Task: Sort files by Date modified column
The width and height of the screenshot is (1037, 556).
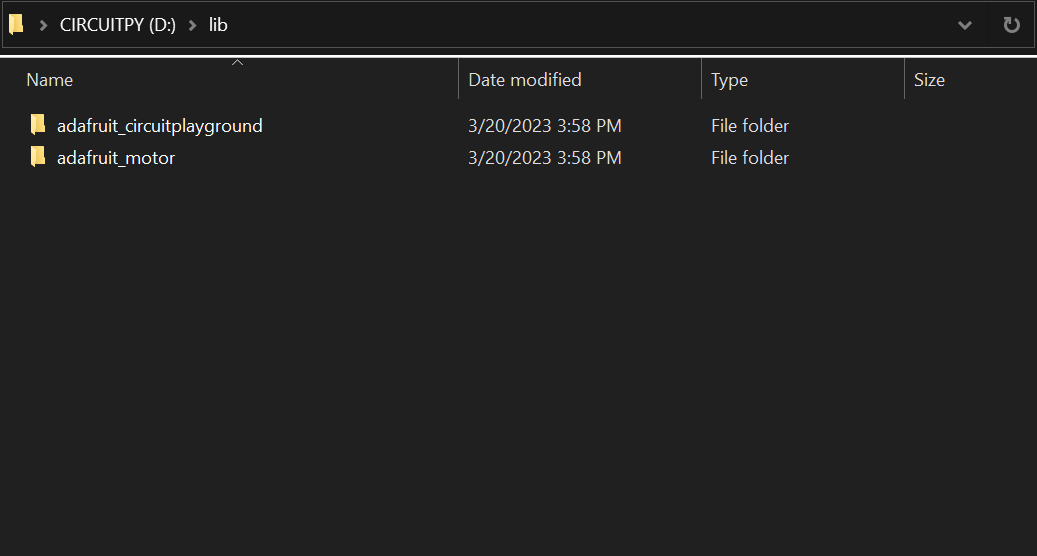Action: [x=525, y=80]
